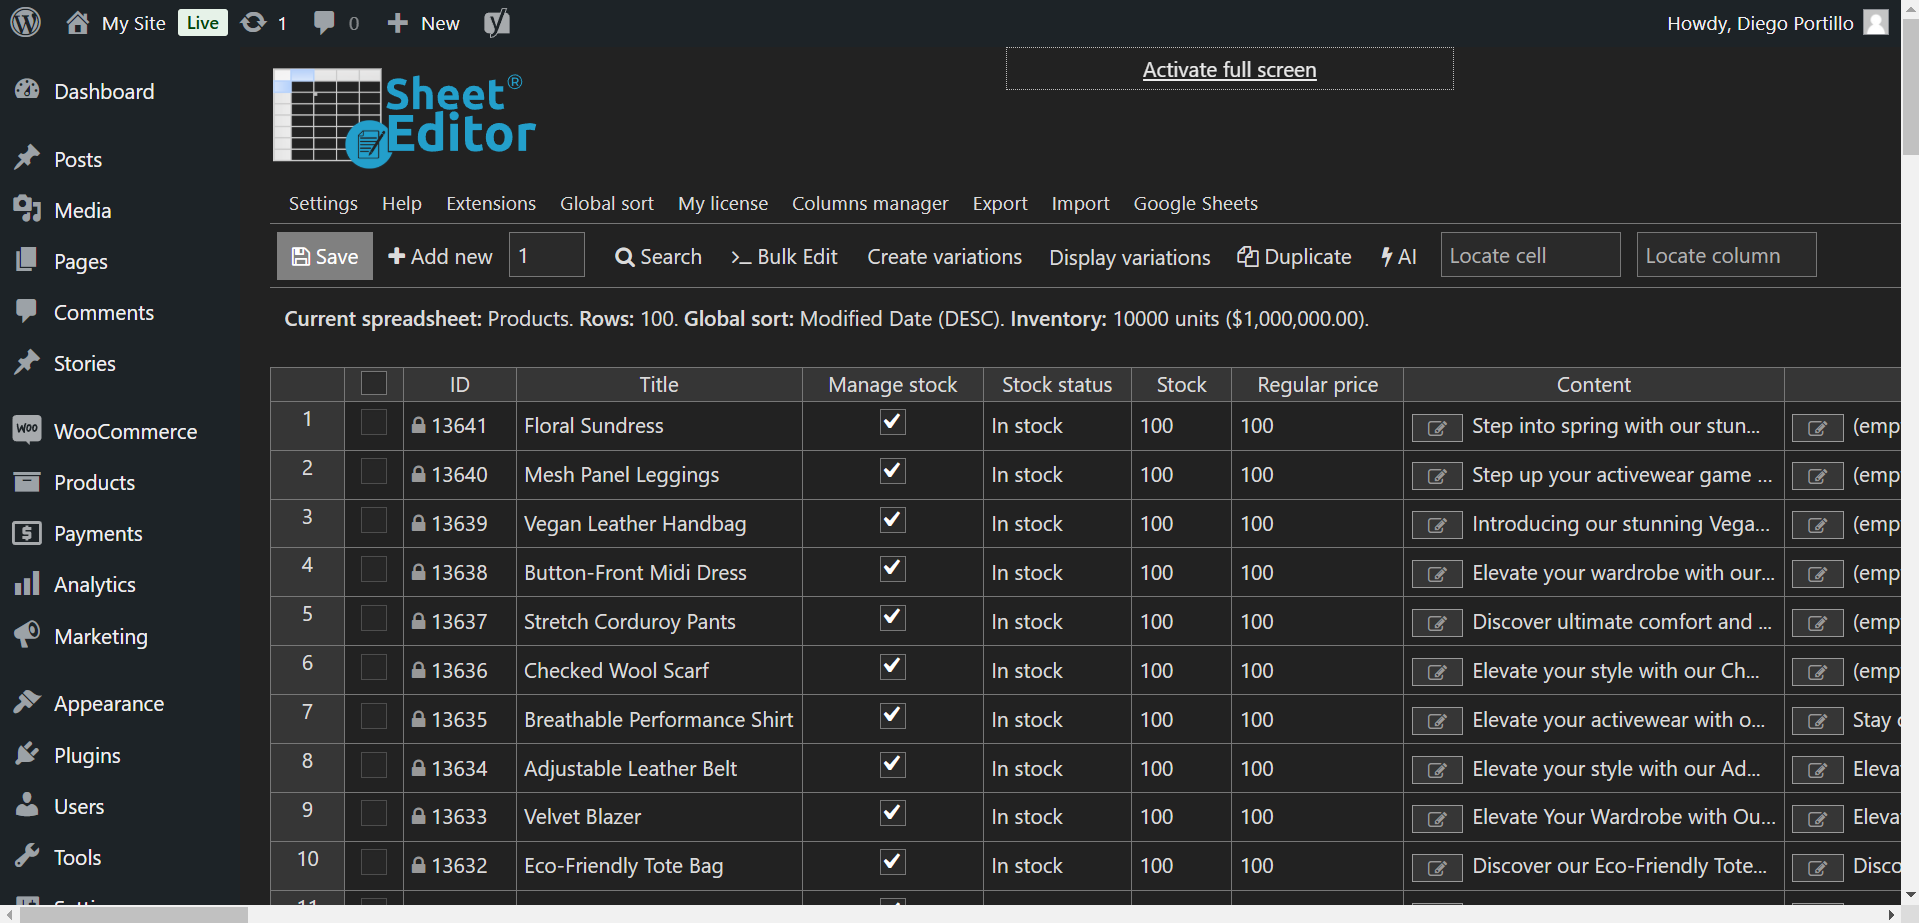The width and height of the screenshot is (1919, 923).
Task: Click Diego Portillo's user avatar
Action: 1876,22
